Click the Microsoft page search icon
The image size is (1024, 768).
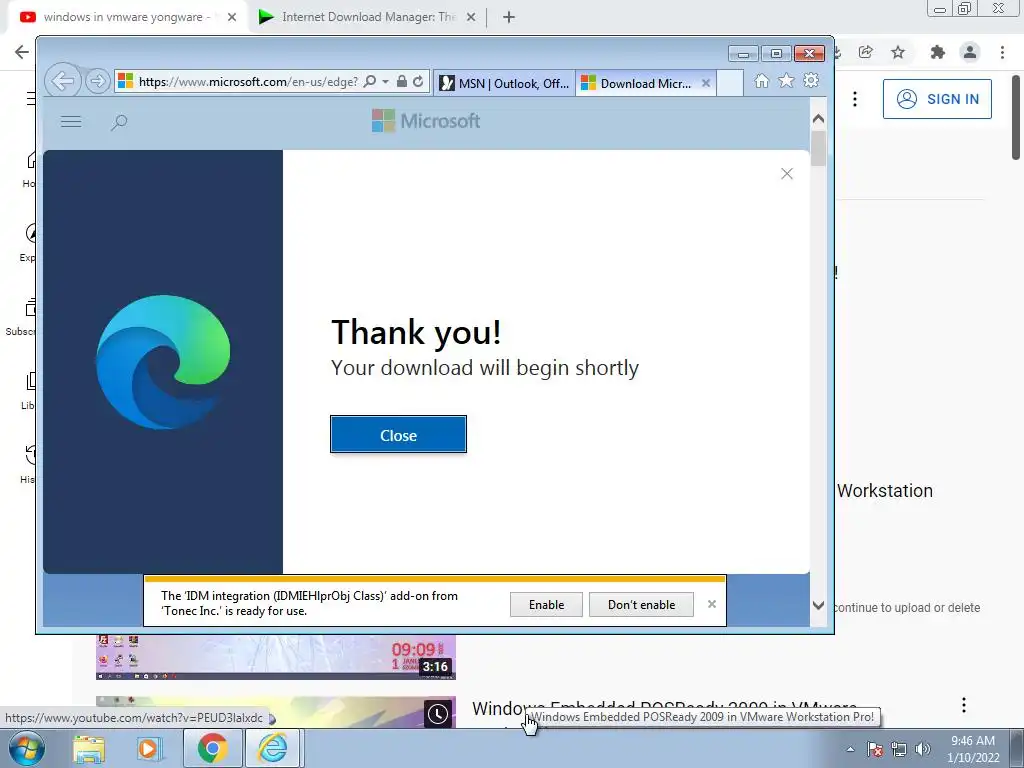click(x=119, y=122)
